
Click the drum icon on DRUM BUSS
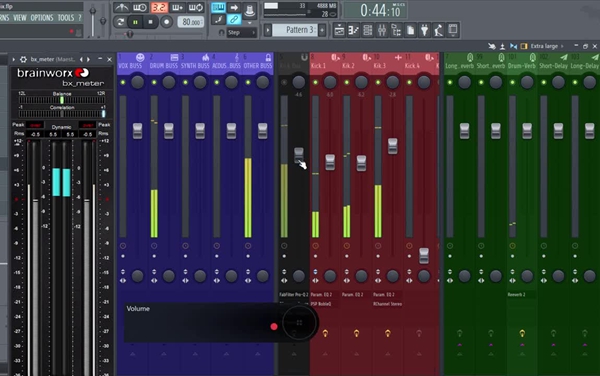[x=174, y=57]
